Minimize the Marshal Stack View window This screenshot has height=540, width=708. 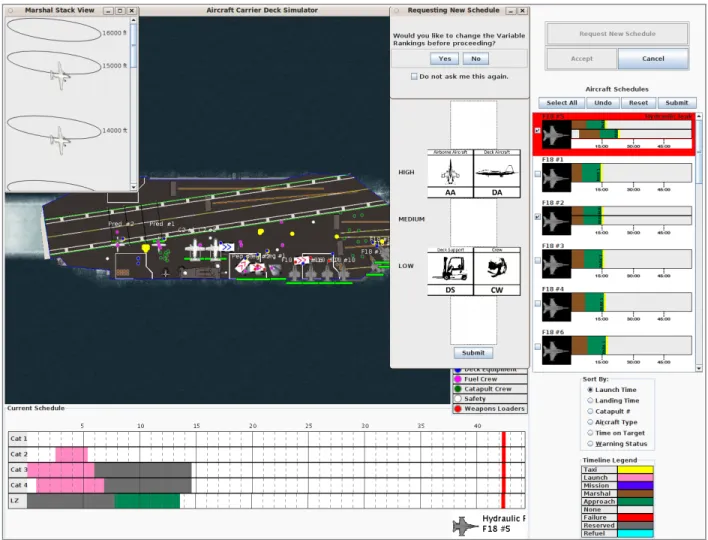click(108, 10)
